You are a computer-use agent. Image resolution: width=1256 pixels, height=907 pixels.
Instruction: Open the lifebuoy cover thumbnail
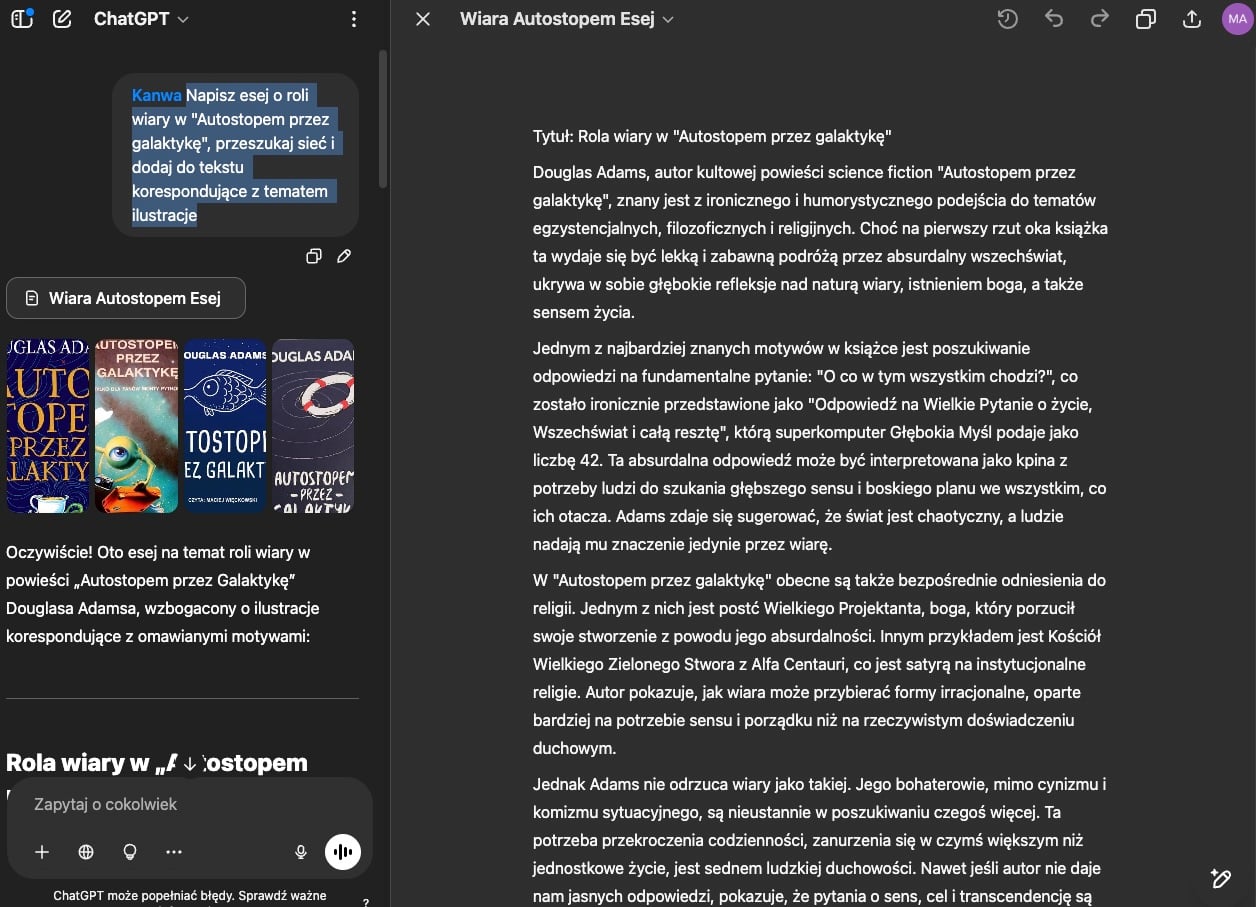313,426
